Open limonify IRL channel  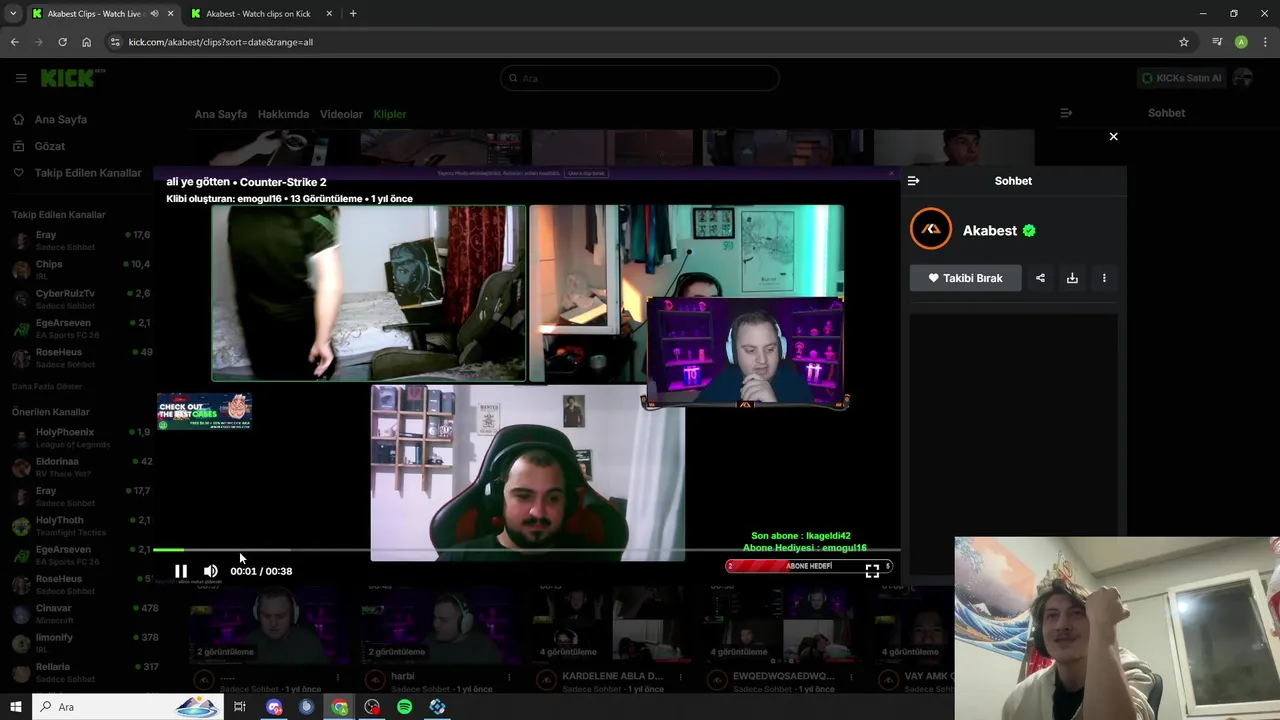point(80,643)
